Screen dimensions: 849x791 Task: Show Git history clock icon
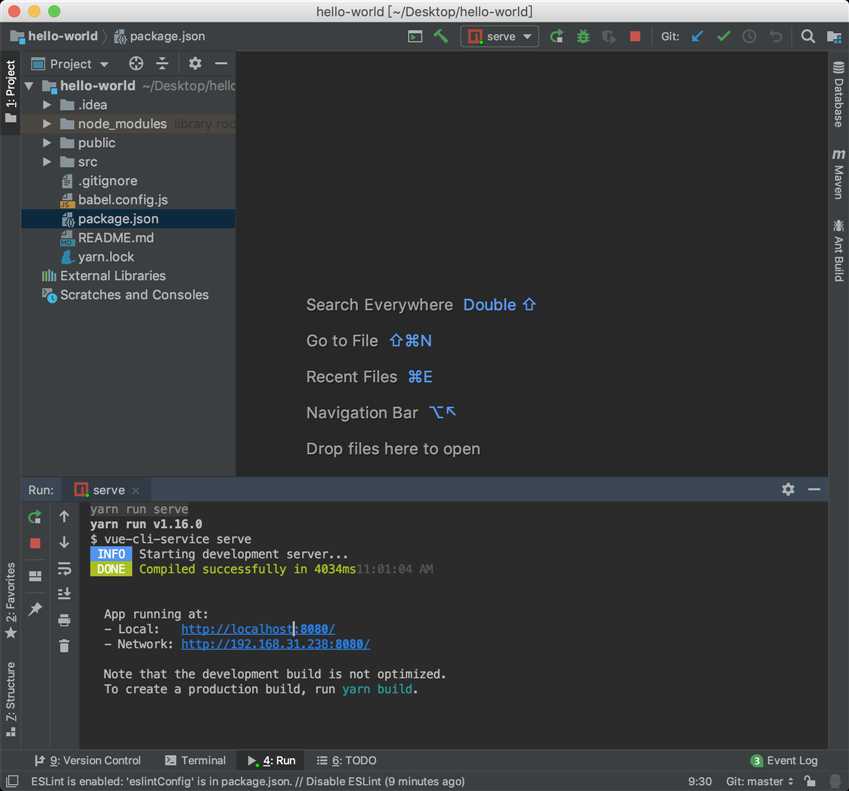[749, 36]
